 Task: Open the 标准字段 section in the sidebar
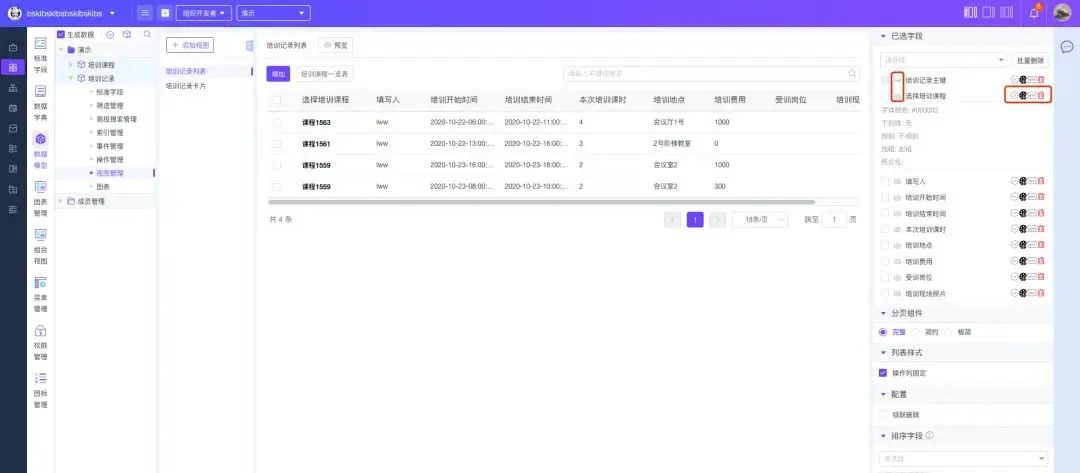41,54
